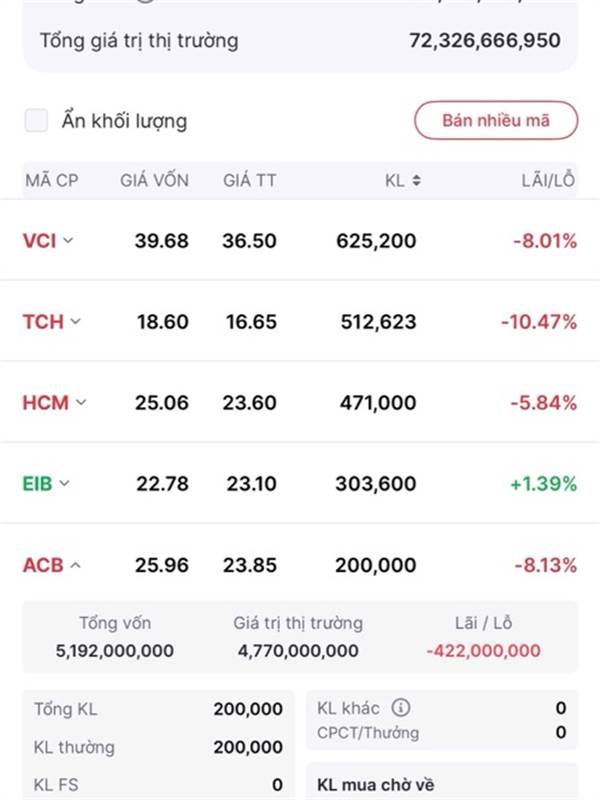Tap the info icon beside KL khác
The width and height of the screenshot is (600, 800).
click(x=401, y=708)
